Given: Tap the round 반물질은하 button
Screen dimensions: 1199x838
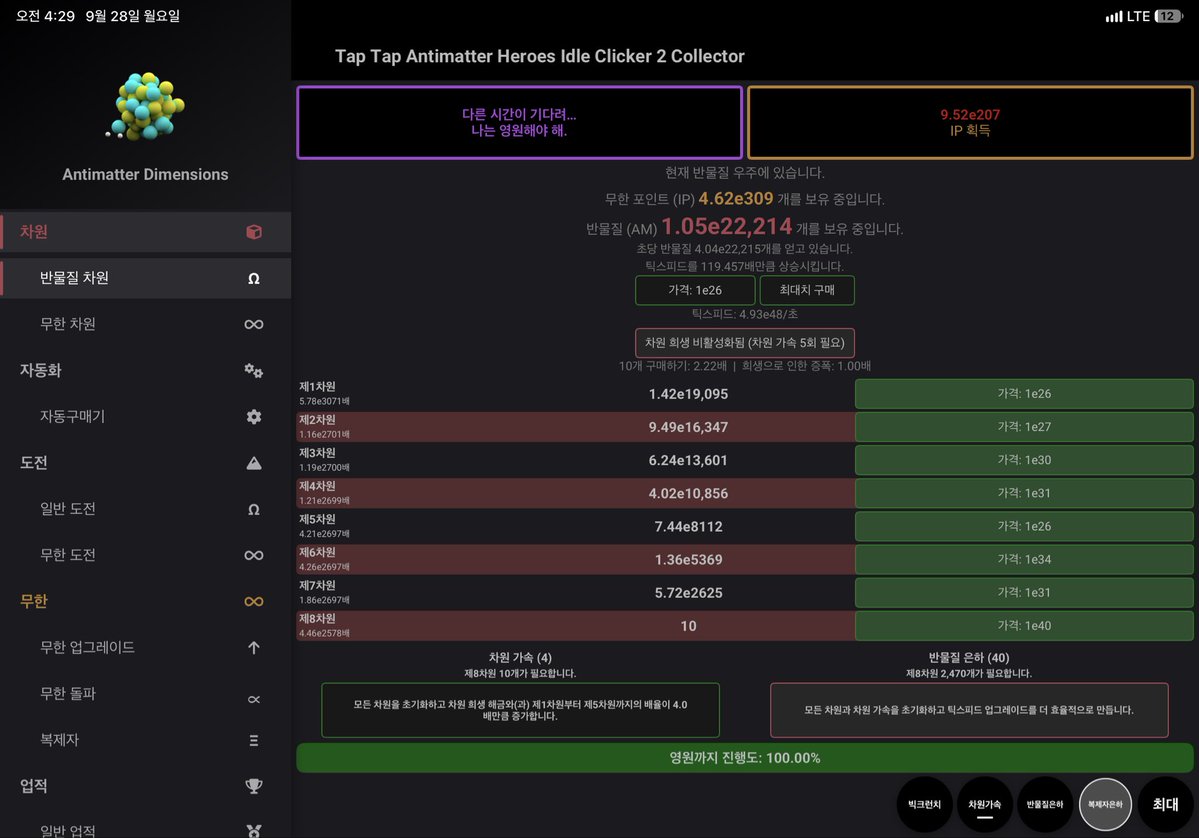Looking at the screenshot, I should click(1045, 804).
